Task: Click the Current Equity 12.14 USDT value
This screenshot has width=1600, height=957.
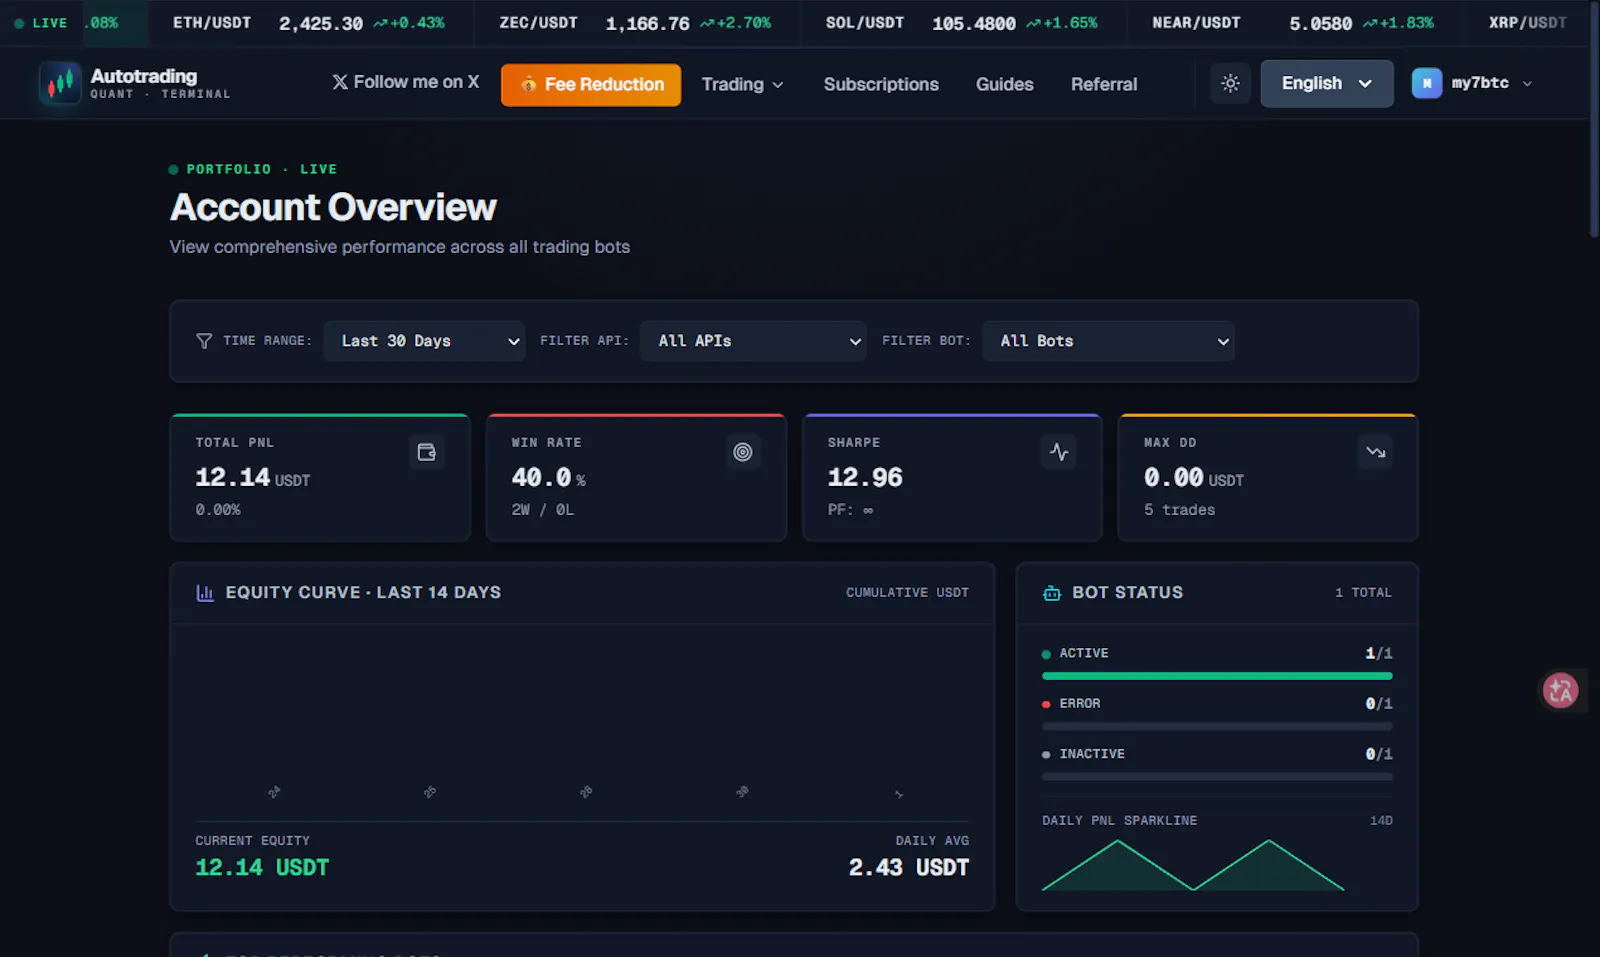Action: (x=262, y=867)
